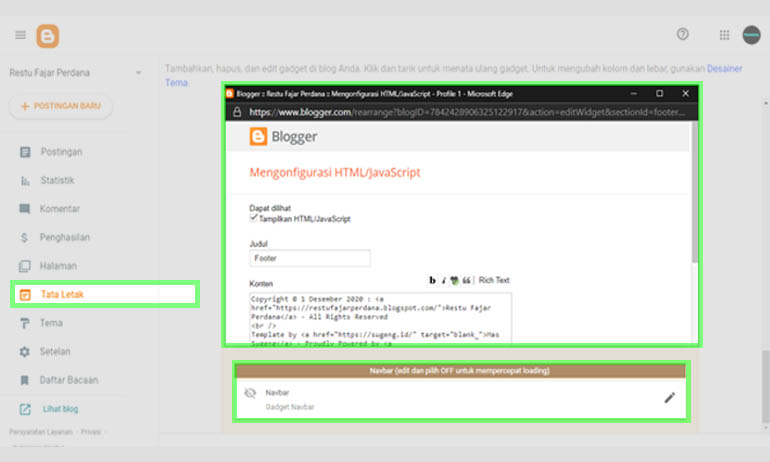Open the Lihat blog link
Viewport: 770px width, 462px height.
coord(60,409)
